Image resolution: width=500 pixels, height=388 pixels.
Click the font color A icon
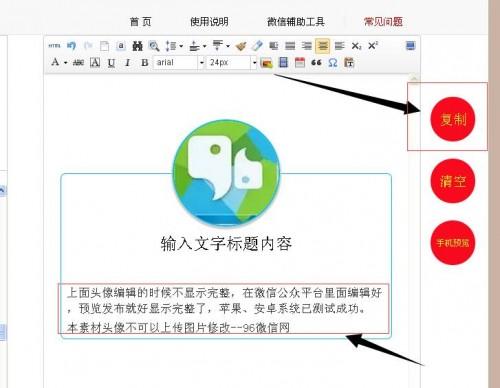(55, 62)
